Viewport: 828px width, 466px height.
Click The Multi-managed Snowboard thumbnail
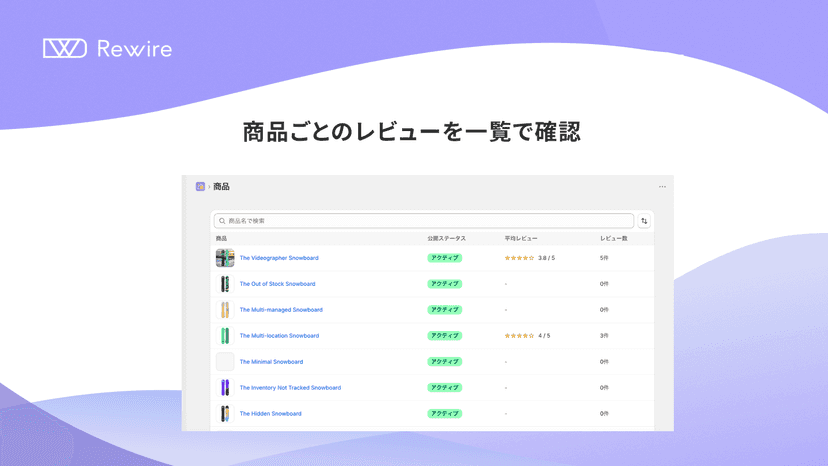tap(225, 310)
